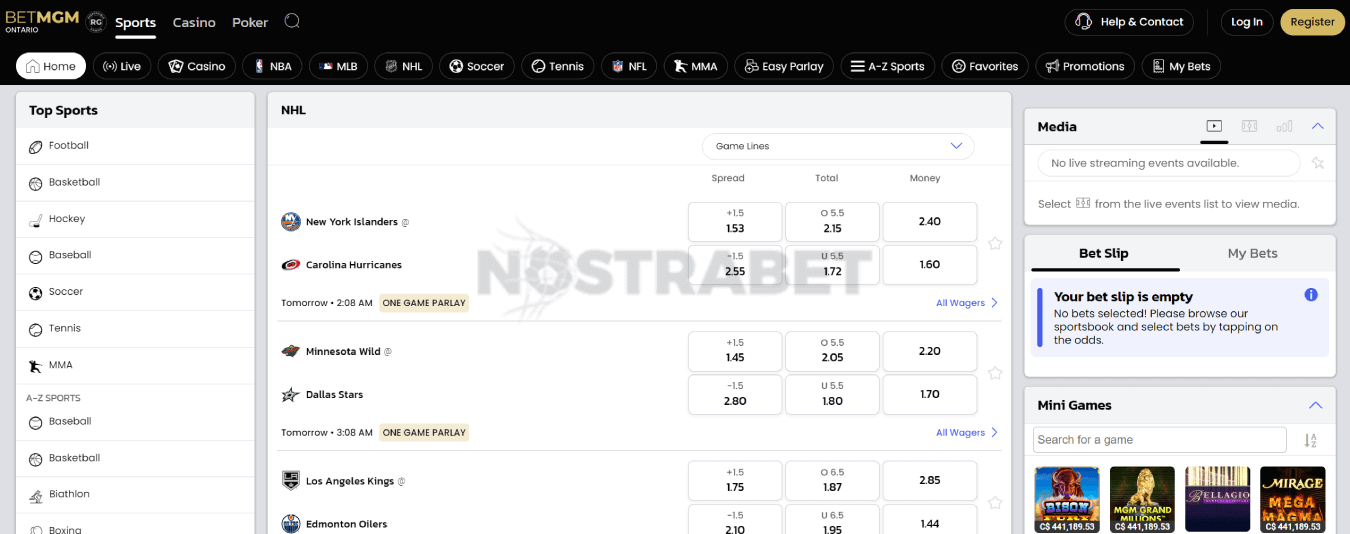
Task: Click the Search for a game field
Action: [1160, 440]
